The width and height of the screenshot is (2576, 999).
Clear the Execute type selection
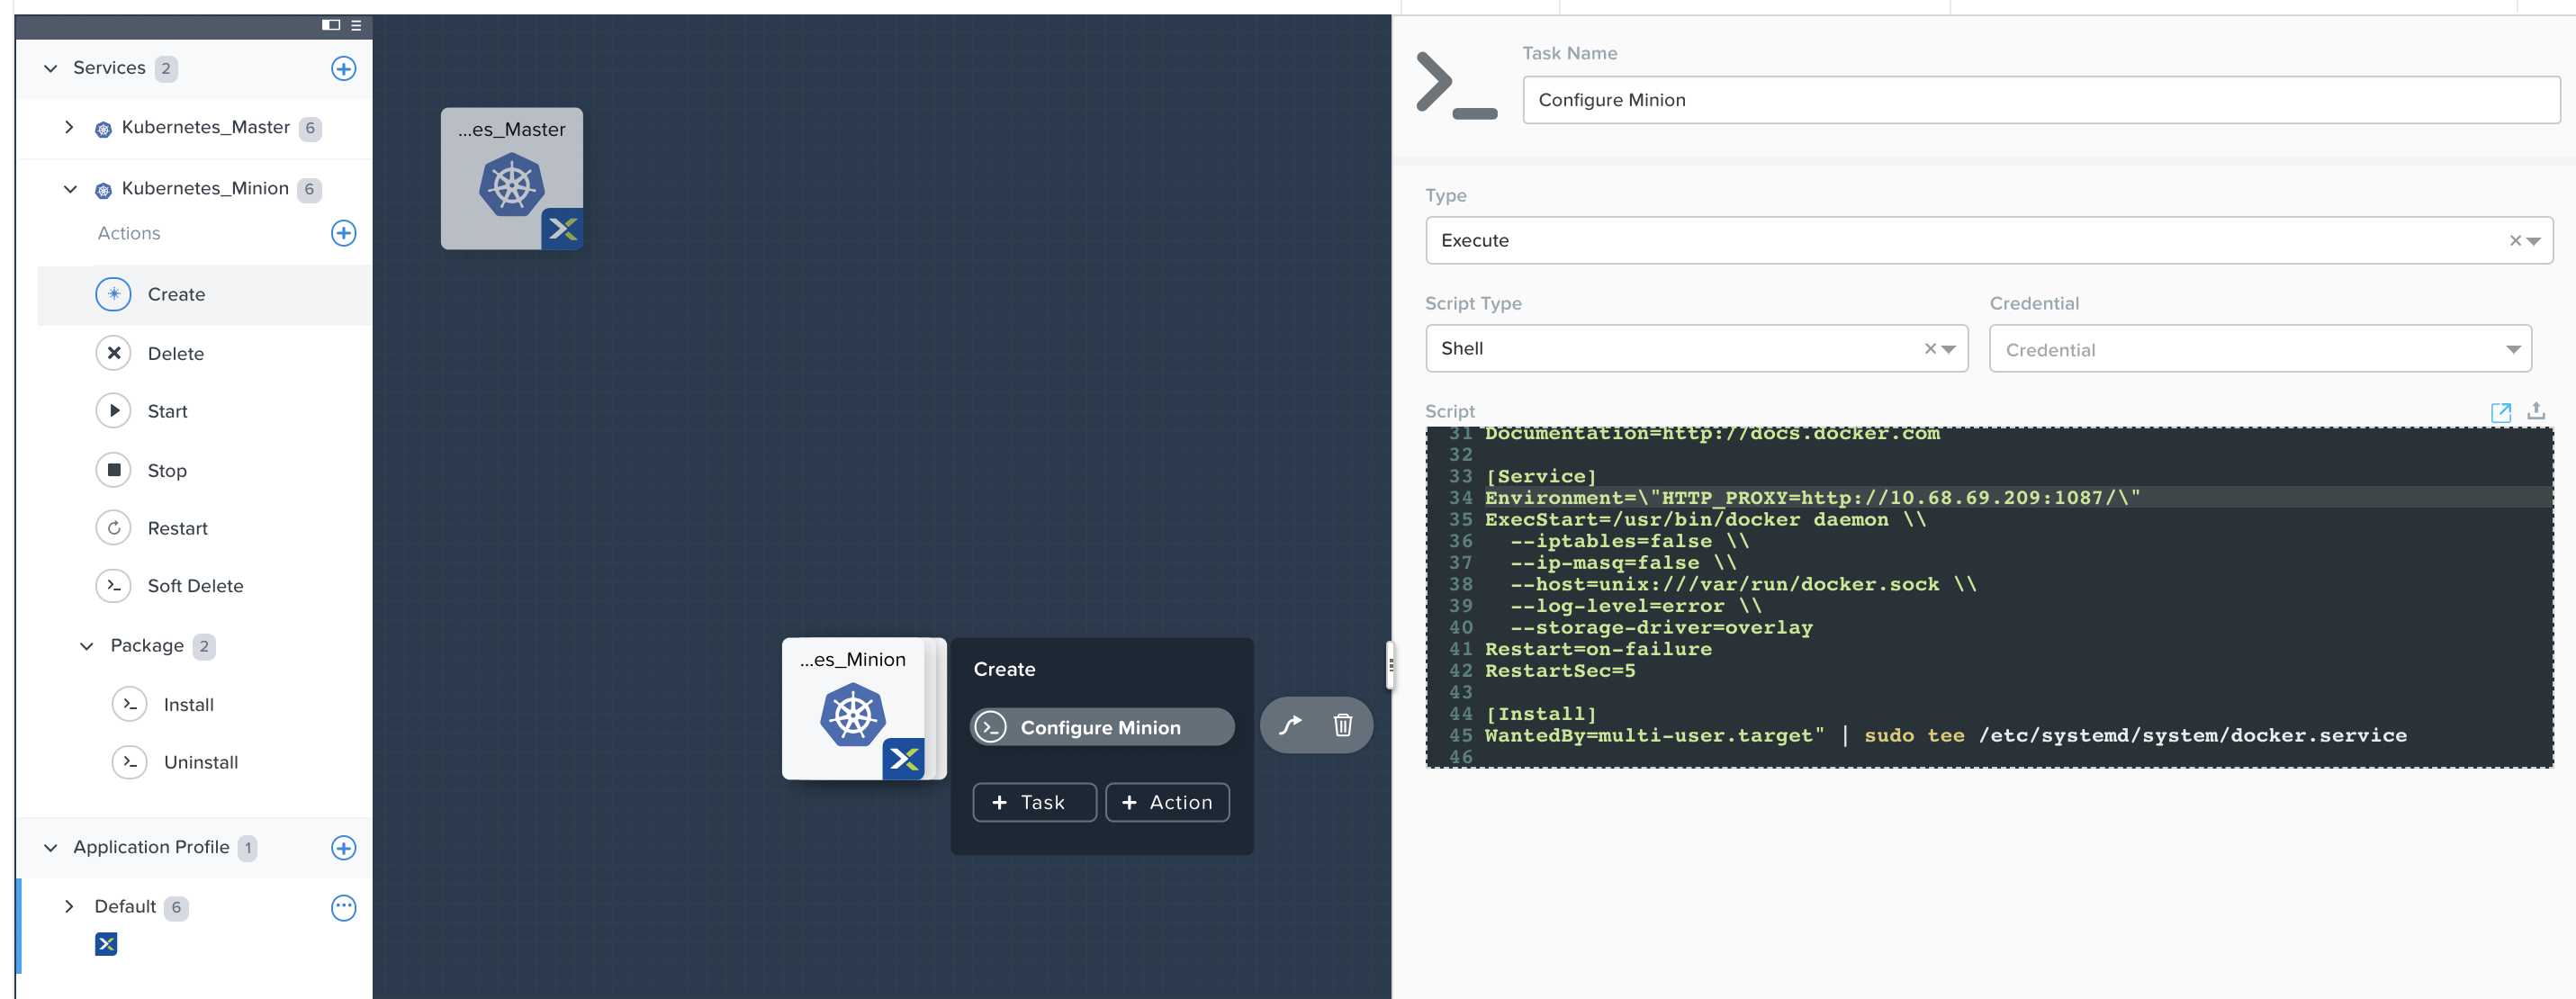[x=2515, y=240]
